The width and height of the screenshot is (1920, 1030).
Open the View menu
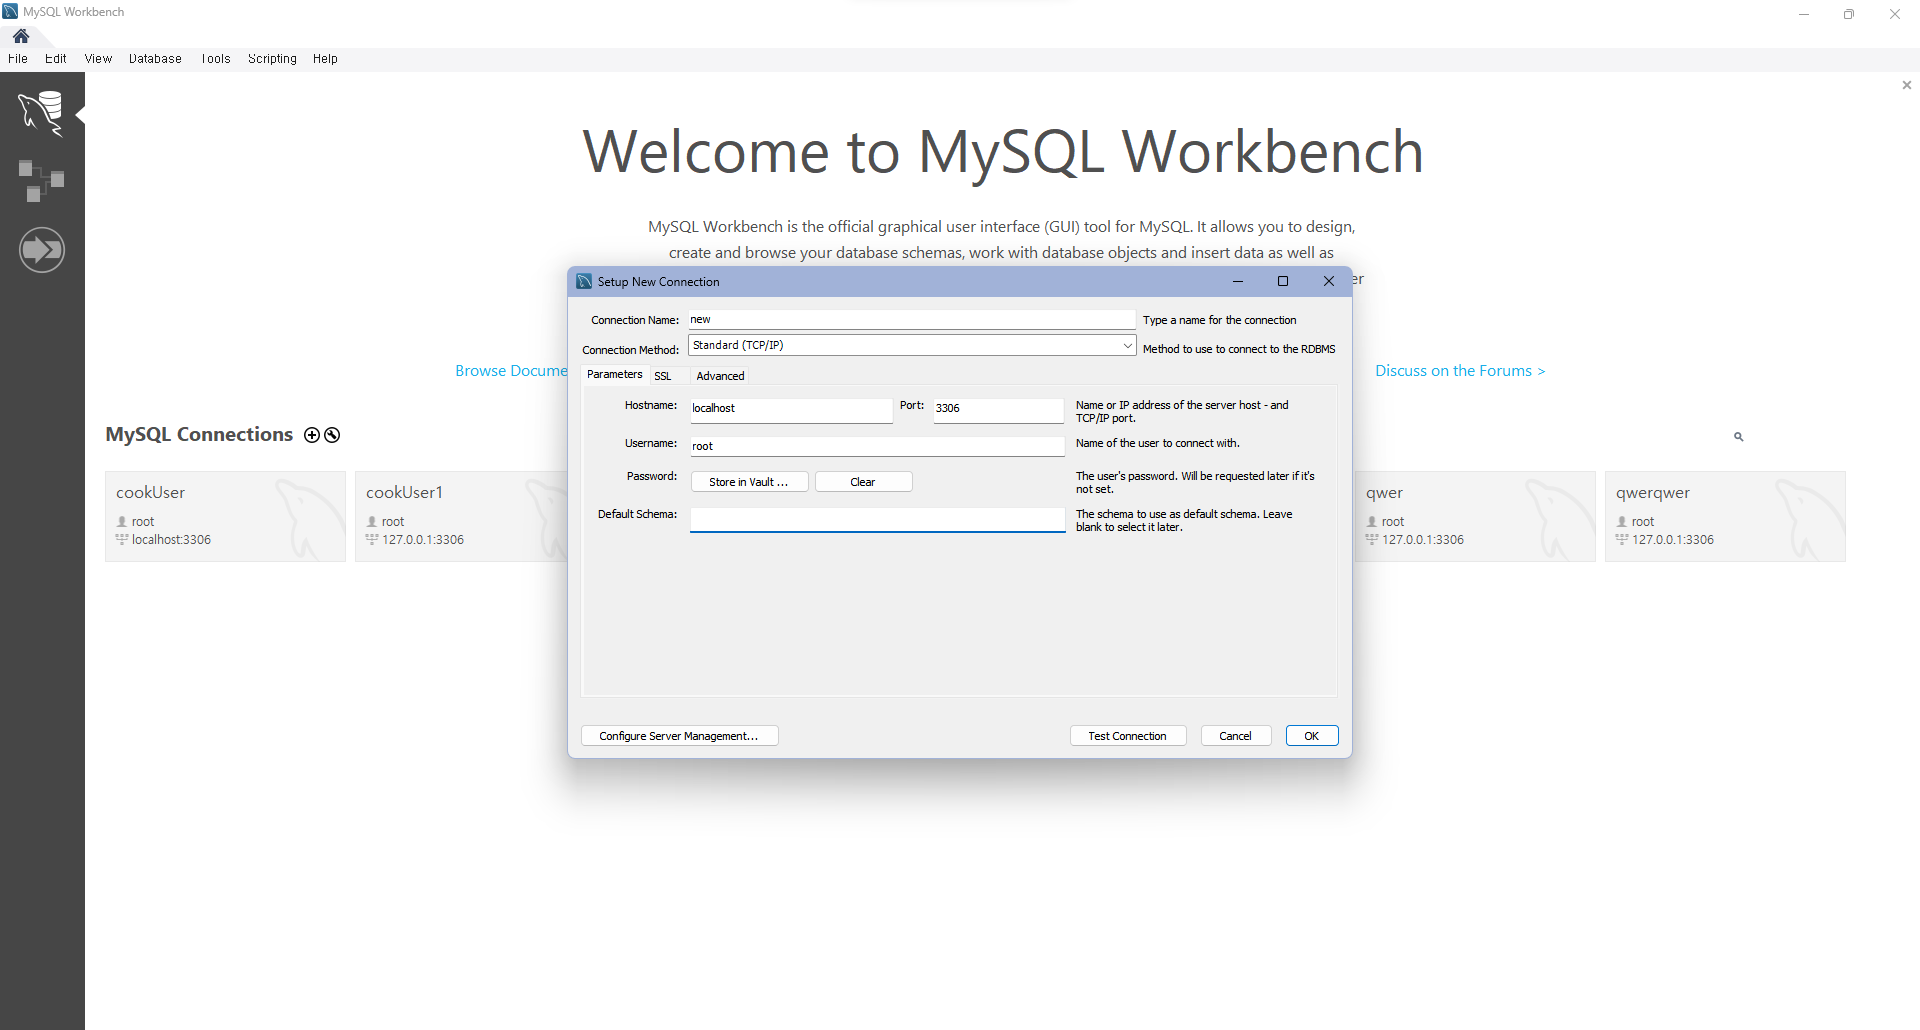(x=98, y=59)
